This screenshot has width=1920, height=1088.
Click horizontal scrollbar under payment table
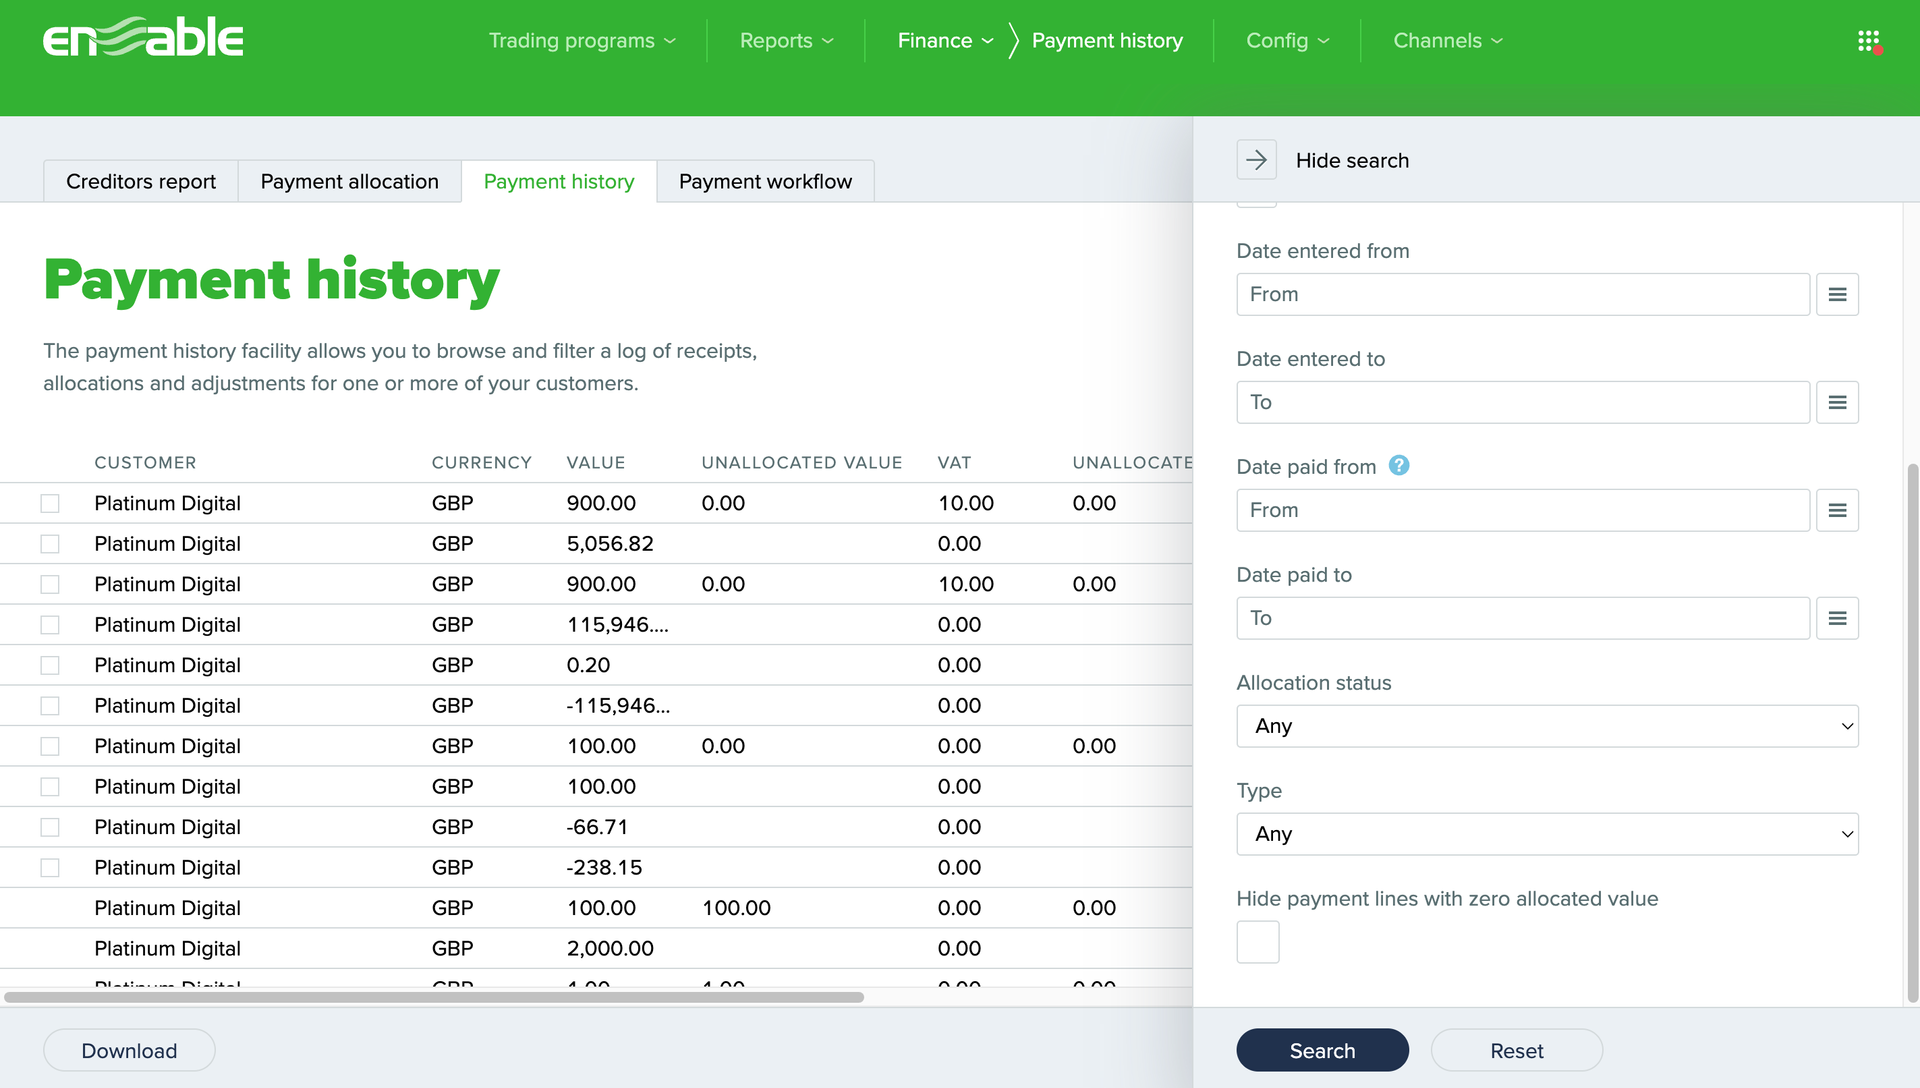coord(434,997)
